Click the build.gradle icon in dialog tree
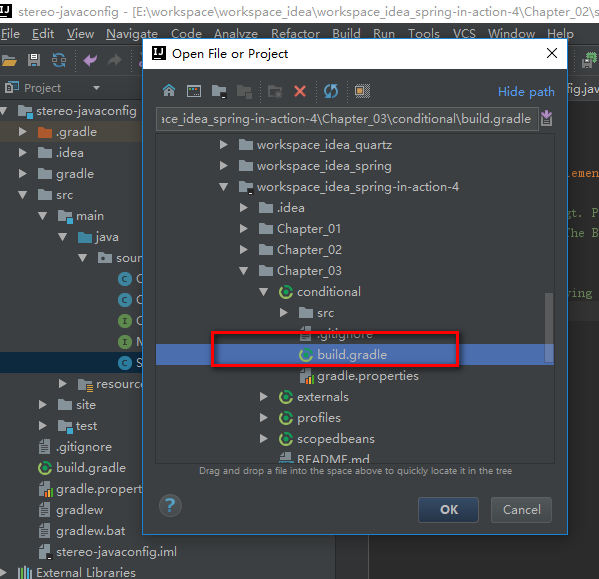This screenshot has width=599, height=579. [x=306, y=355]
